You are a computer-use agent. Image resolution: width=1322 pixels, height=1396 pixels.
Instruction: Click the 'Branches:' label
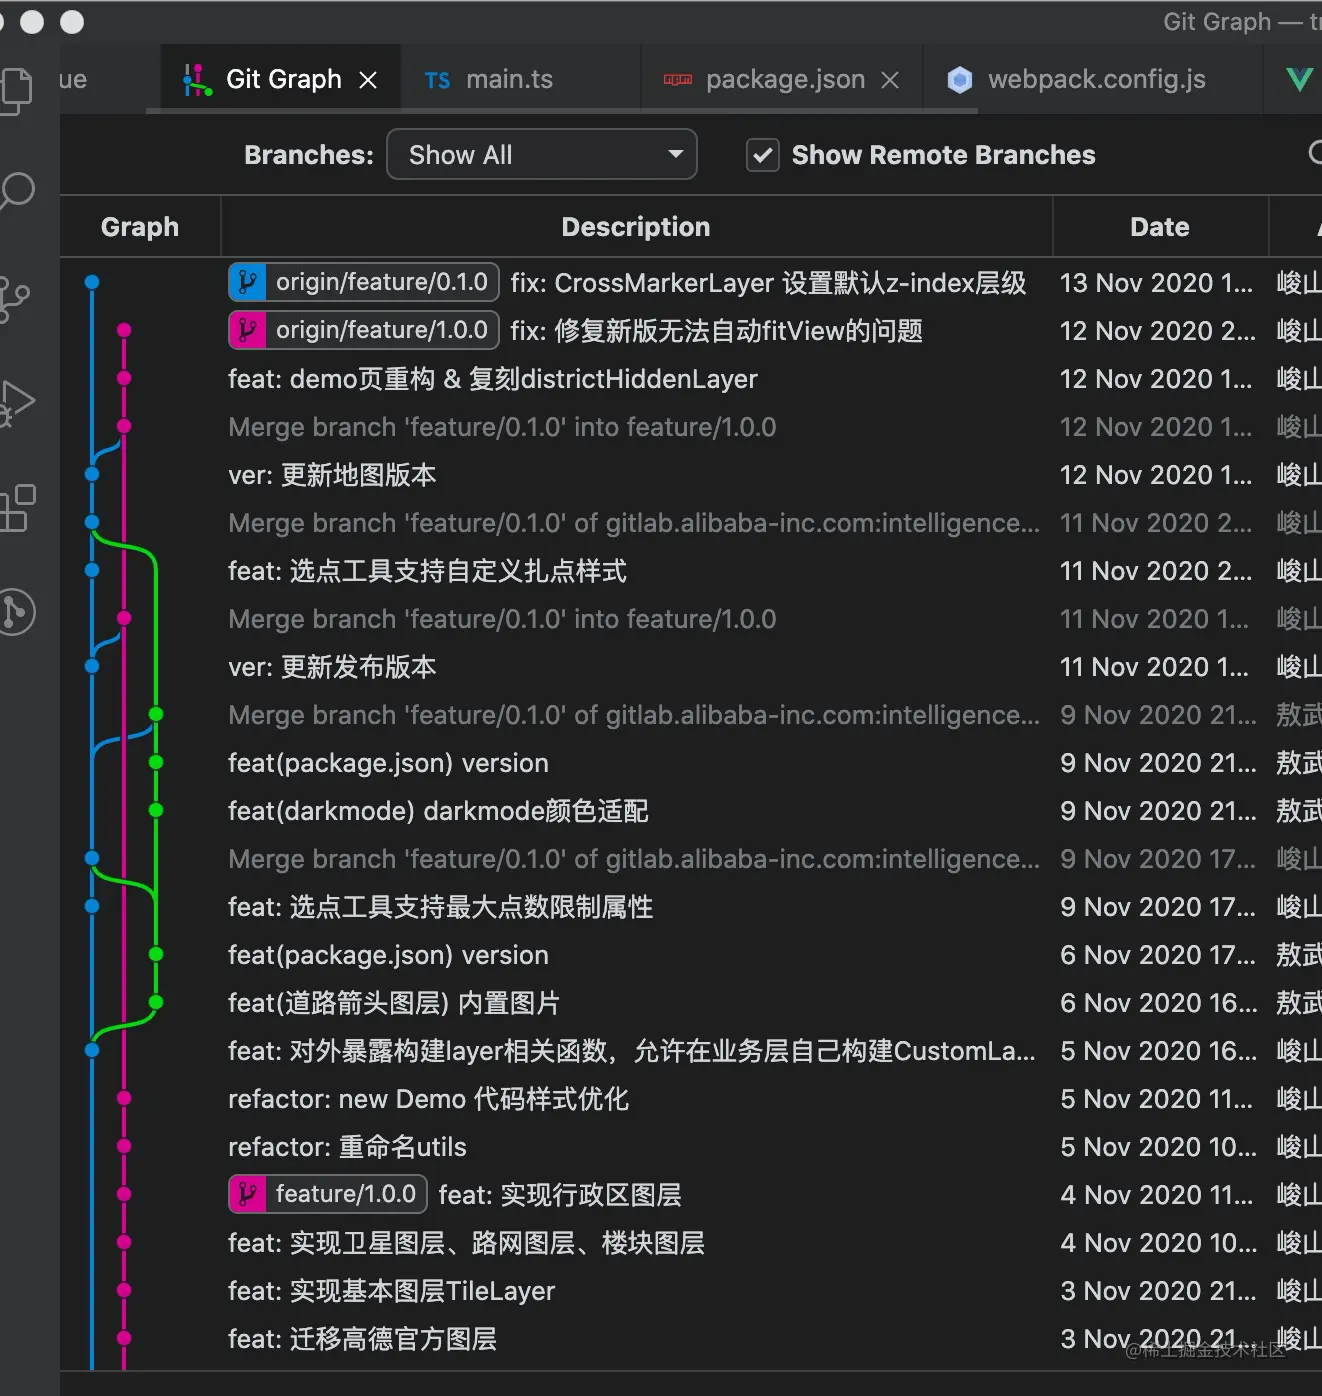tap(308, 155)
